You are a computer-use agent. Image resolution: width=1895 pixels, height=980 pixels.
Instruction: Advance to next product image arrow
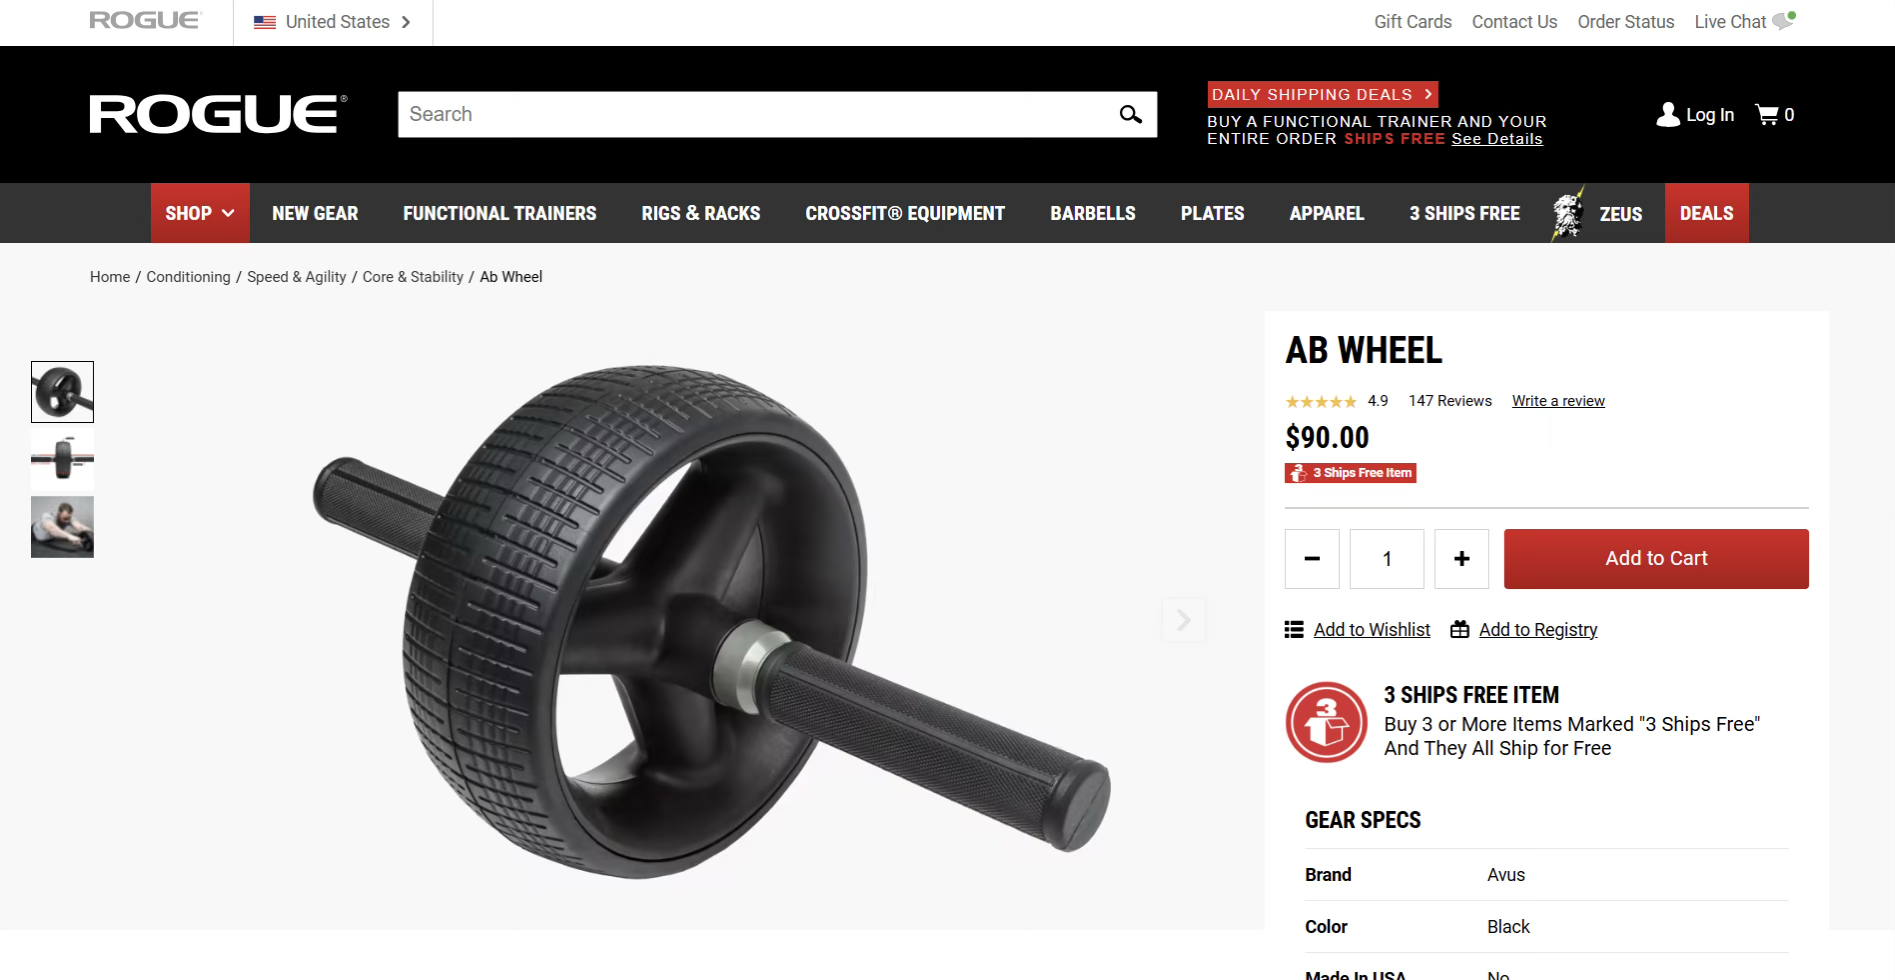[x=1183, y=620]
